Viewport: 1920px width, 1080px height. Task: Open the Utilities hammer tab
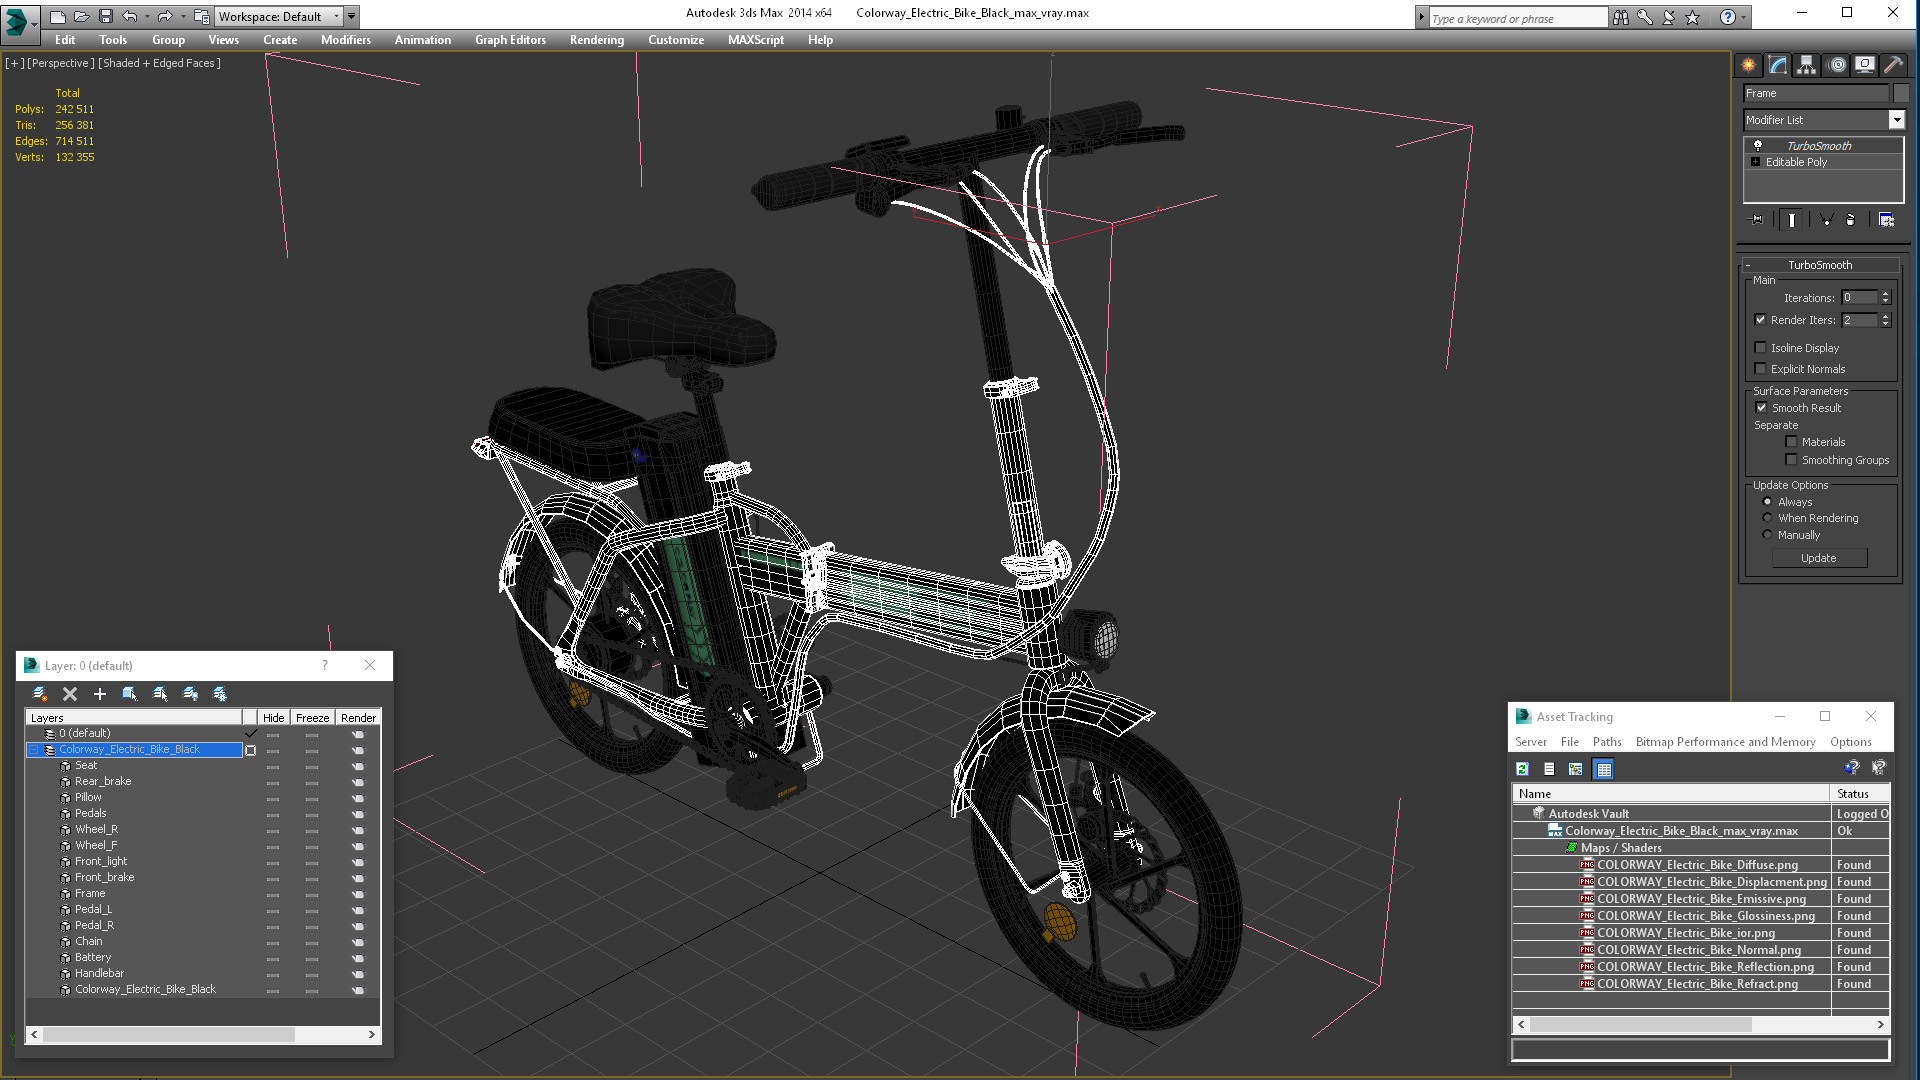pos(1893,65)
